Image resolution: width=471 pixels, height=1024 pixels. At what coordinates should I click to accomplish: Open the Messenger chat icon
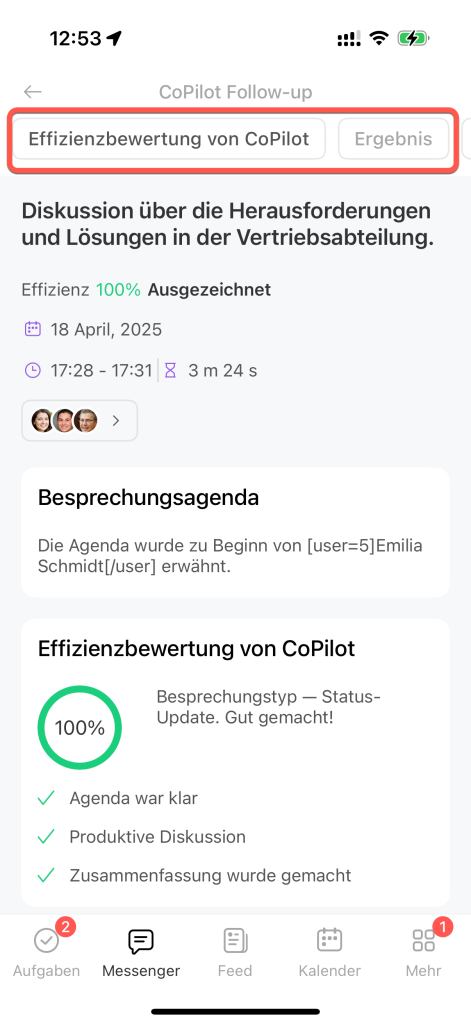[140, 941]
